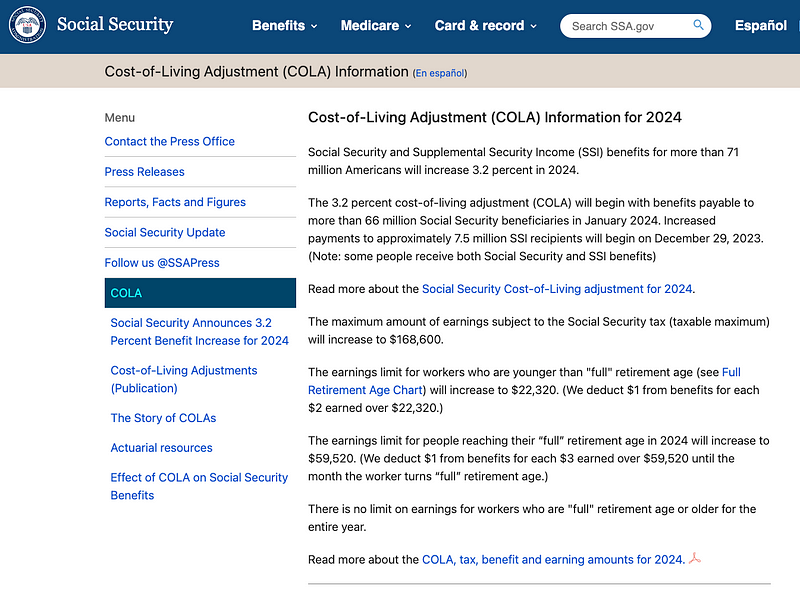Open Contact the Press Office menu link
The width and height of the screenshot is (800, 589).
pyautogui.click(x=169, y=141)
